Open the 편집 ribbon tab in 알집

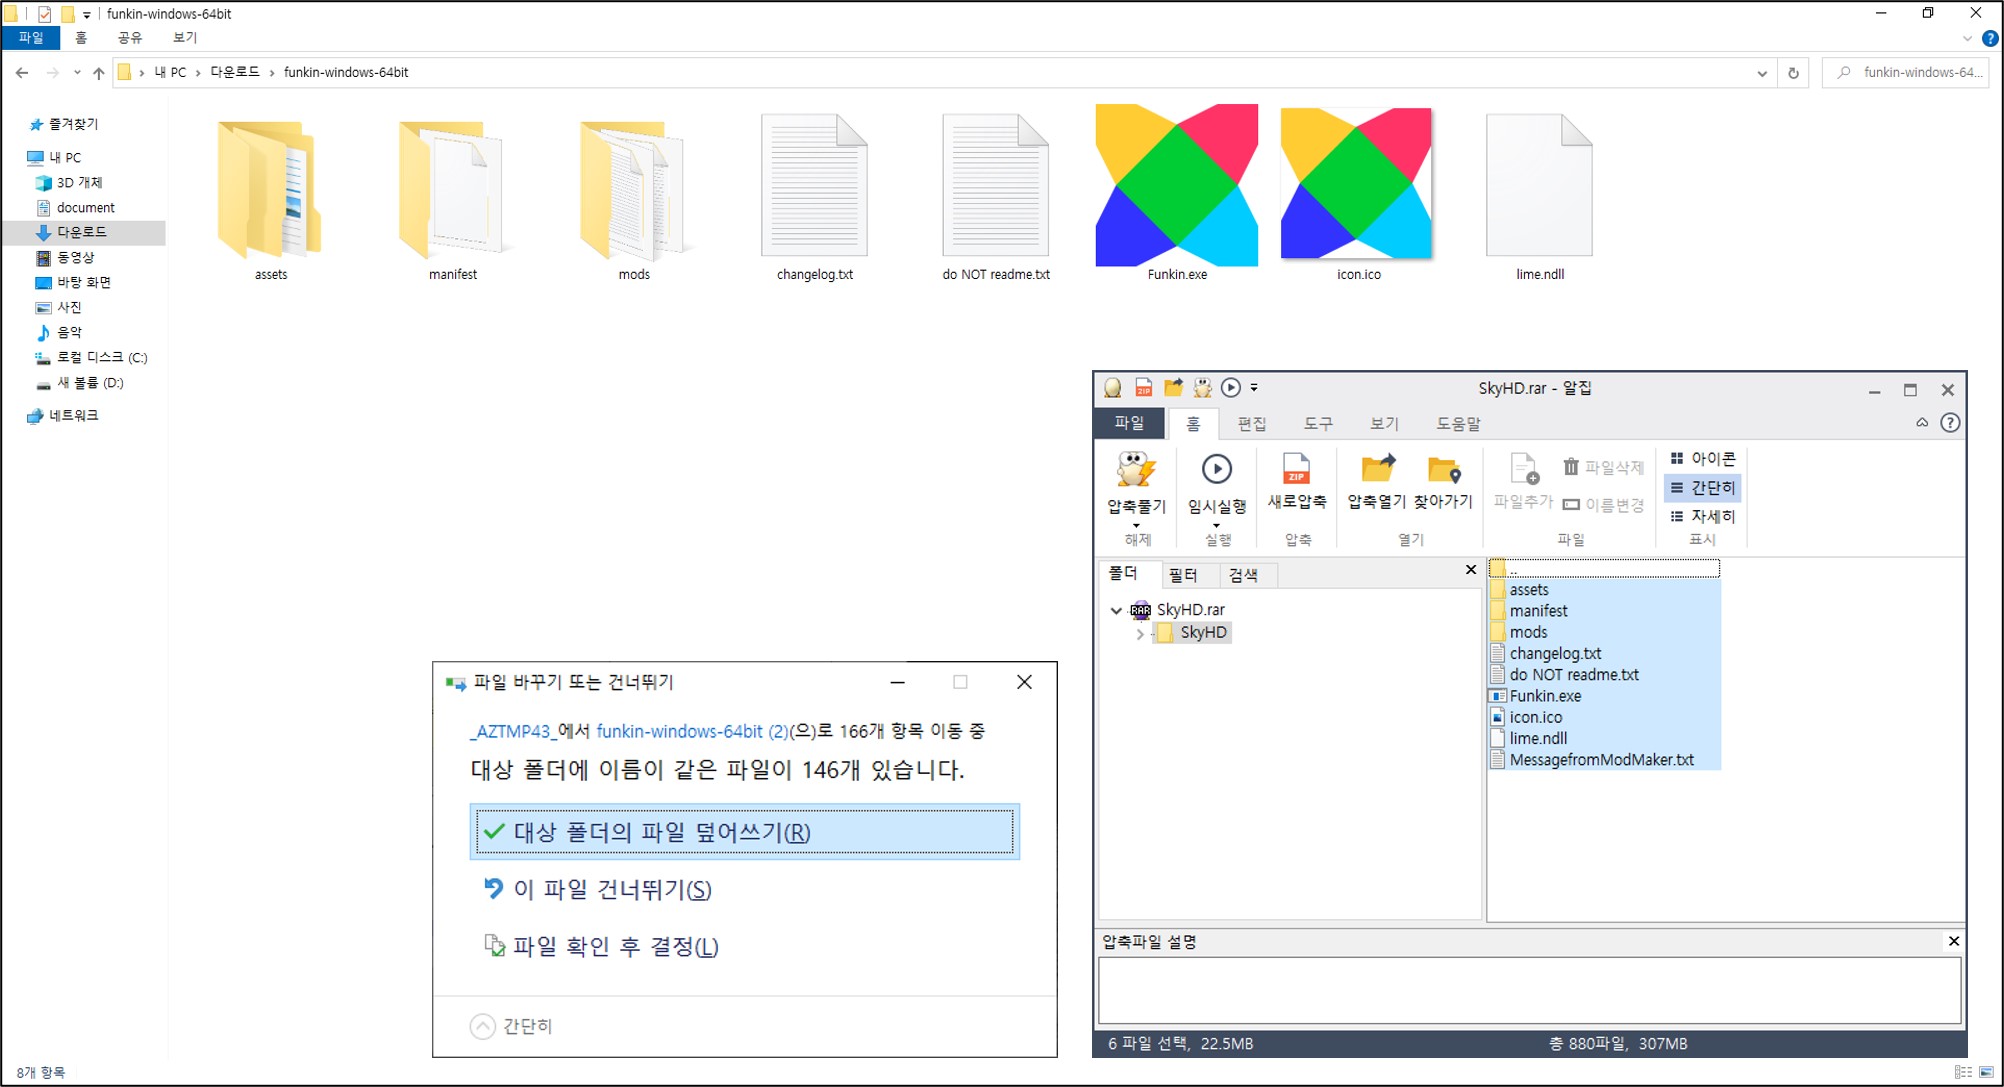click(x=1251, y=424)
